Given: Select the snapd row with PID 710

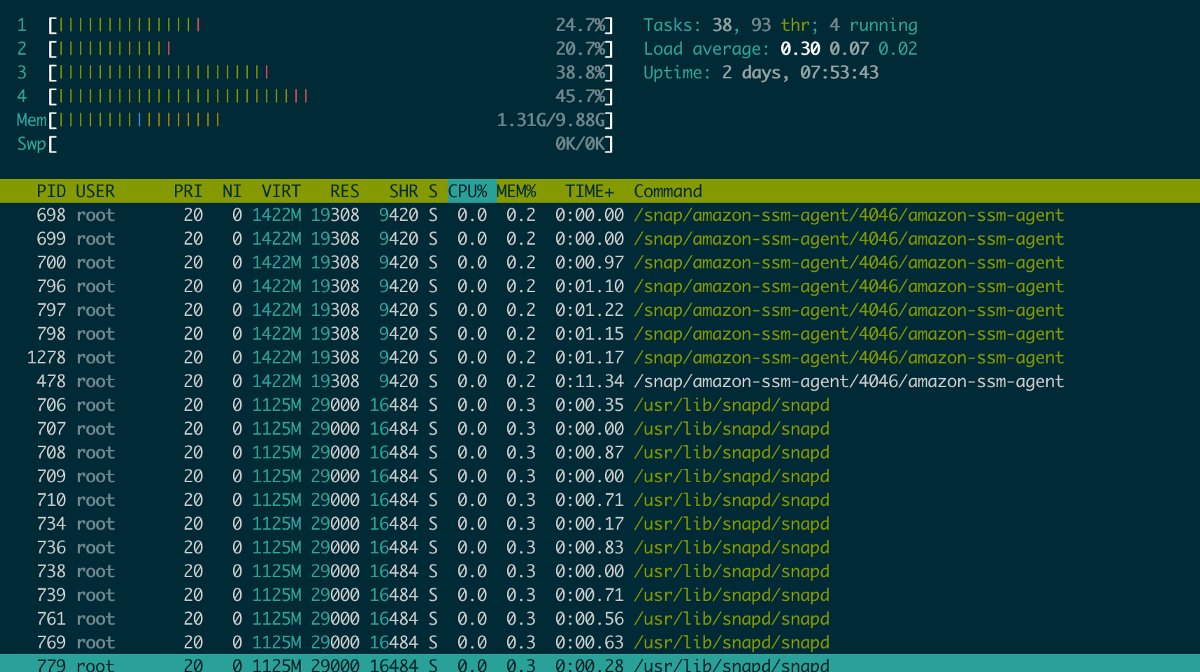Looking at the screenshot, I should tap(600, 500).
